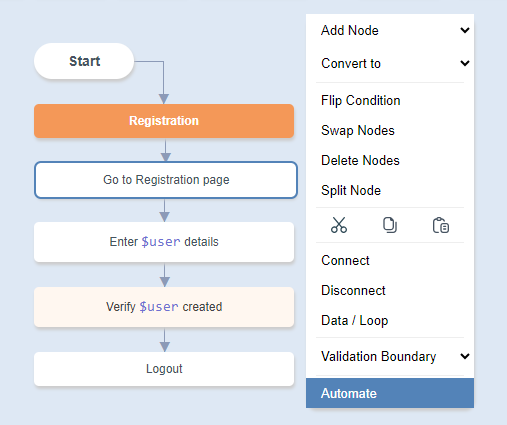Select the Start flowchart node
Viewport: 507px width, 425px height.
tap(84, 61)
